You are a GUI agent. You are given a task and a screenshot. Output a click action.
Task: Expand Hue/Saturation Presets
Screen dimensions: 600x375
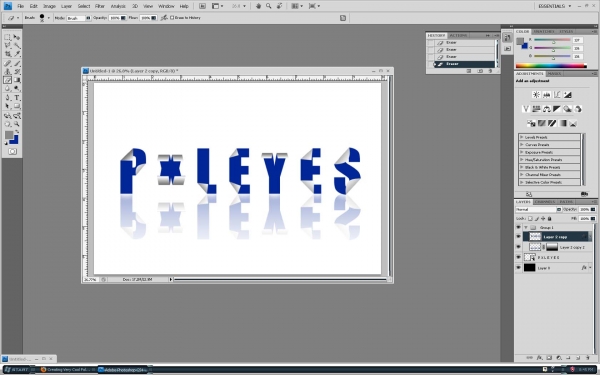point(522,160)
